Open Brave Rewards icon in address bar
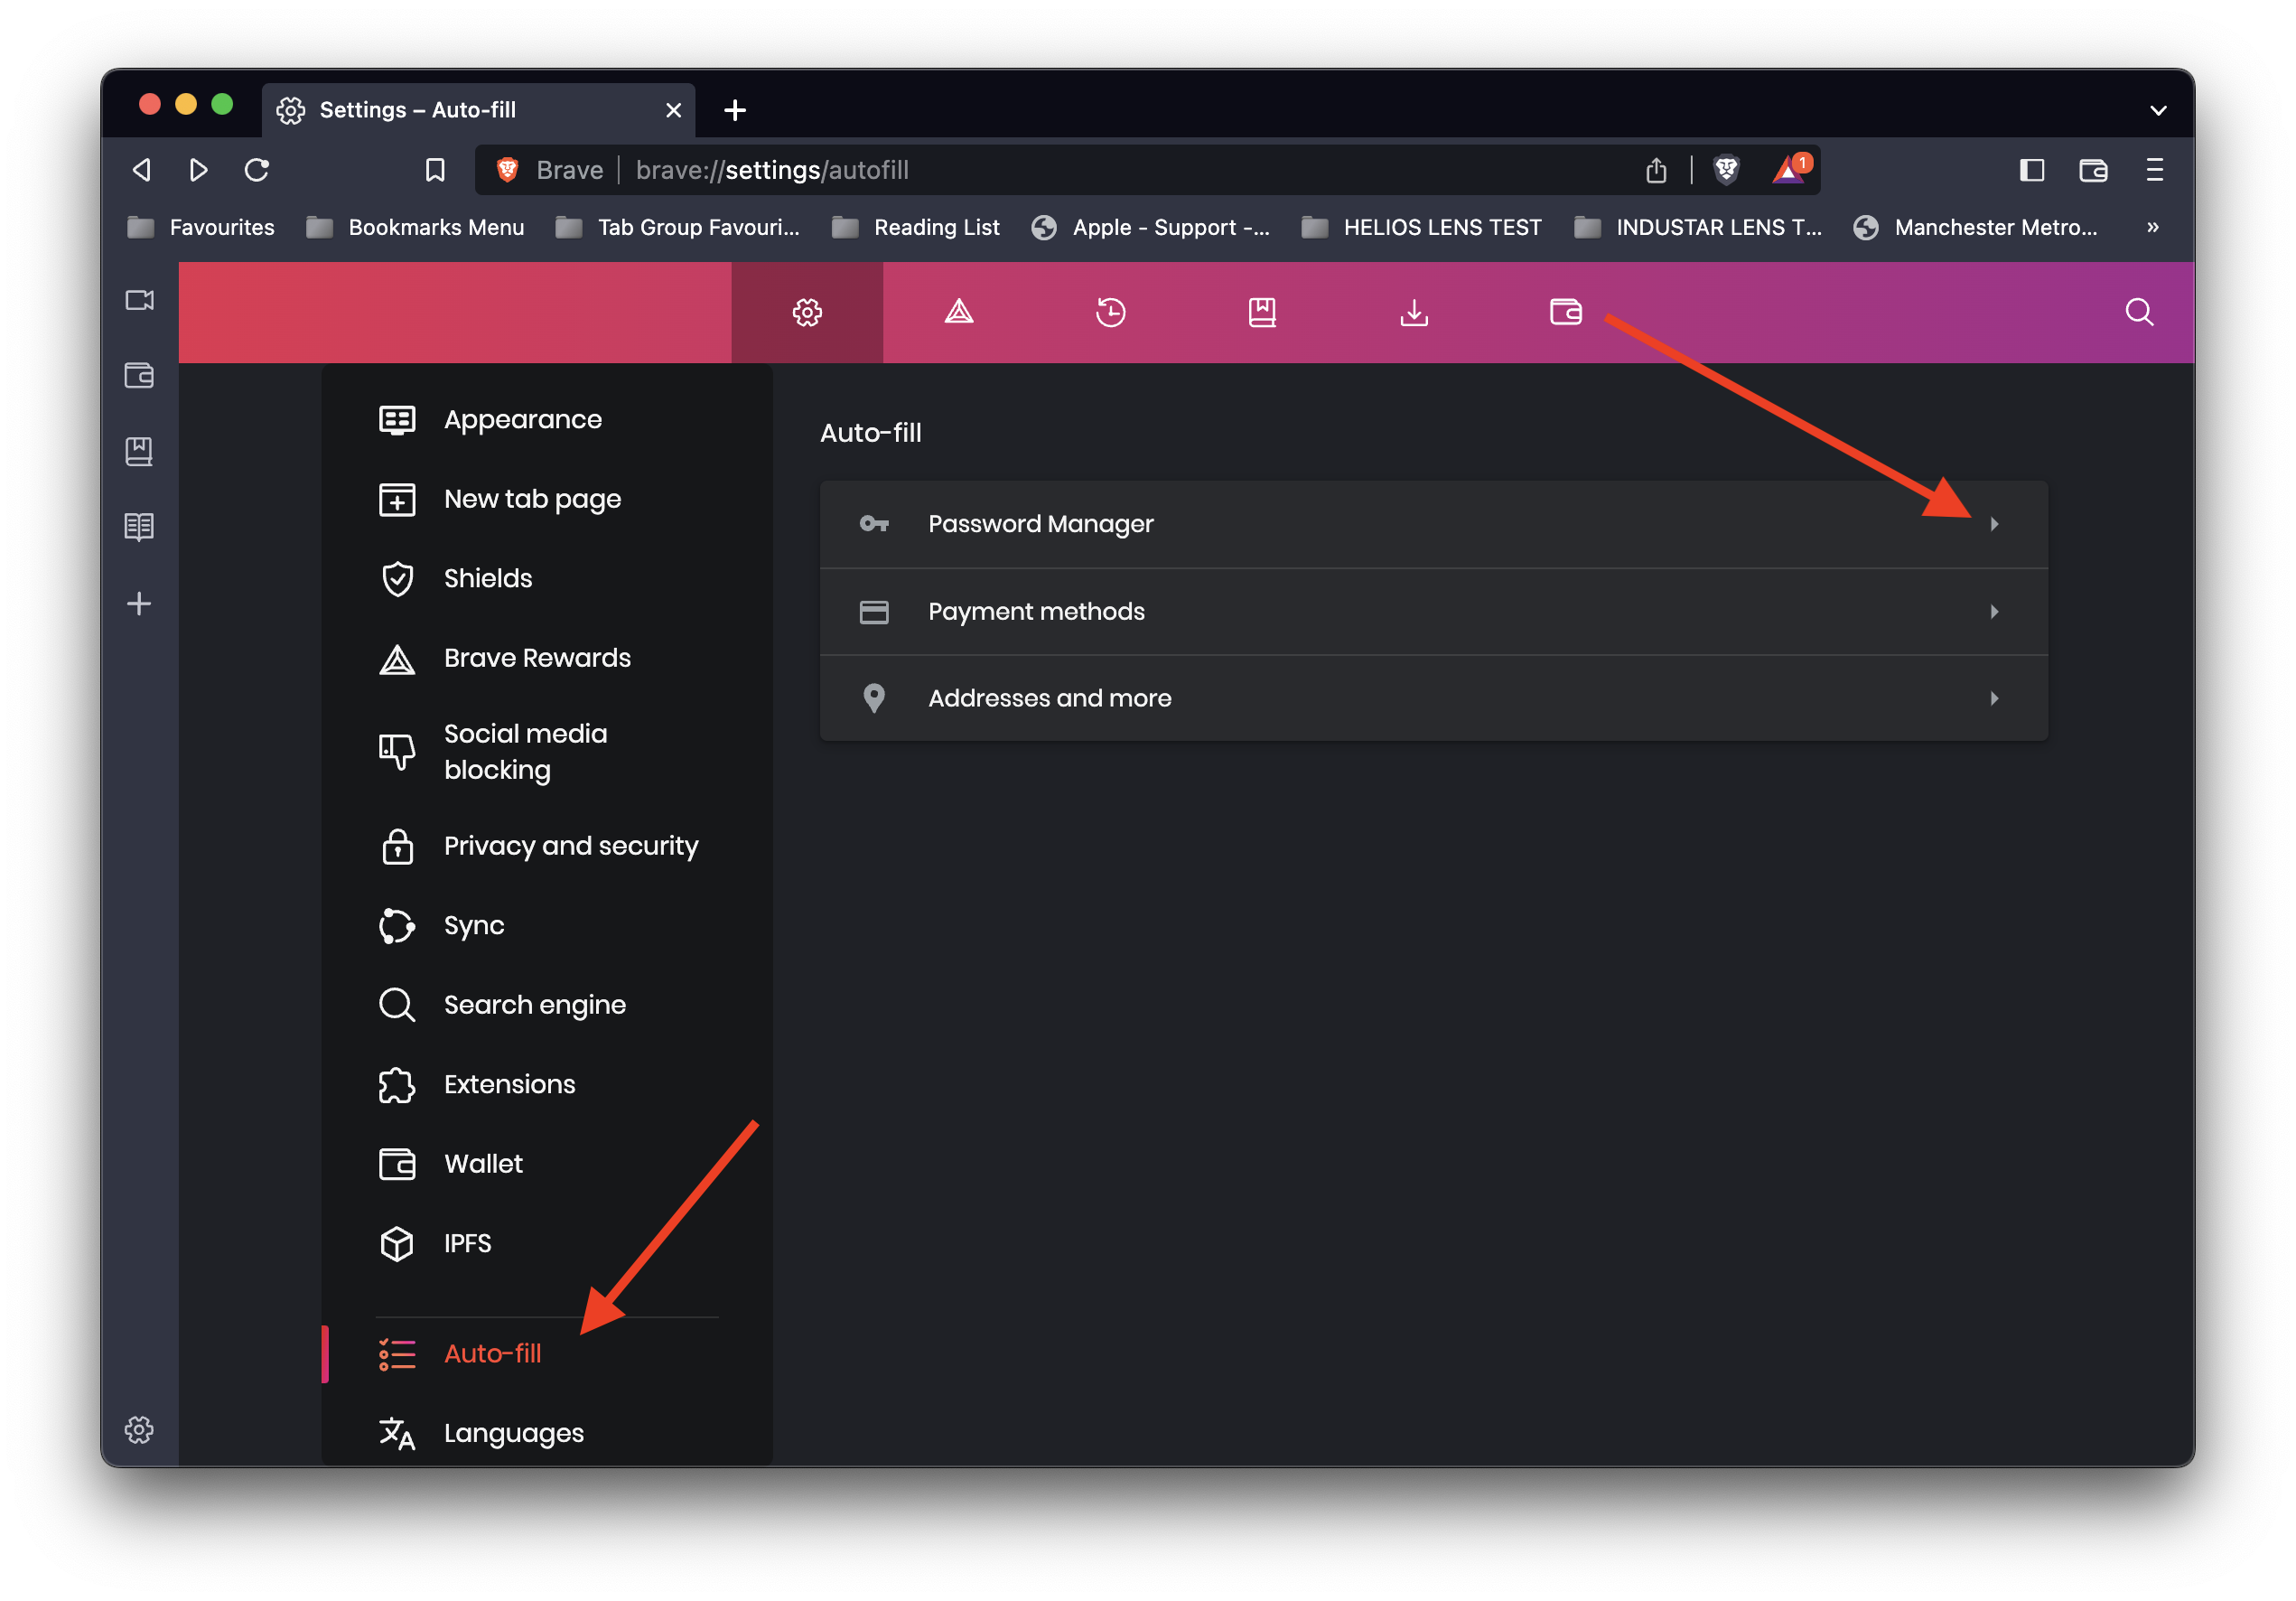The image size is (2296, 1601). [x=1789, y=170]
